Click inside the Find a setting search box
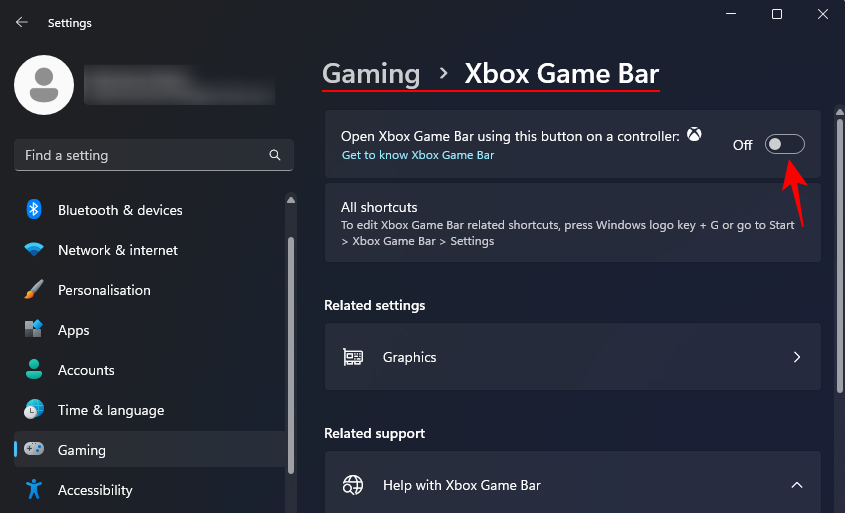This screenshot has height=513, width=845. [154, 155]
